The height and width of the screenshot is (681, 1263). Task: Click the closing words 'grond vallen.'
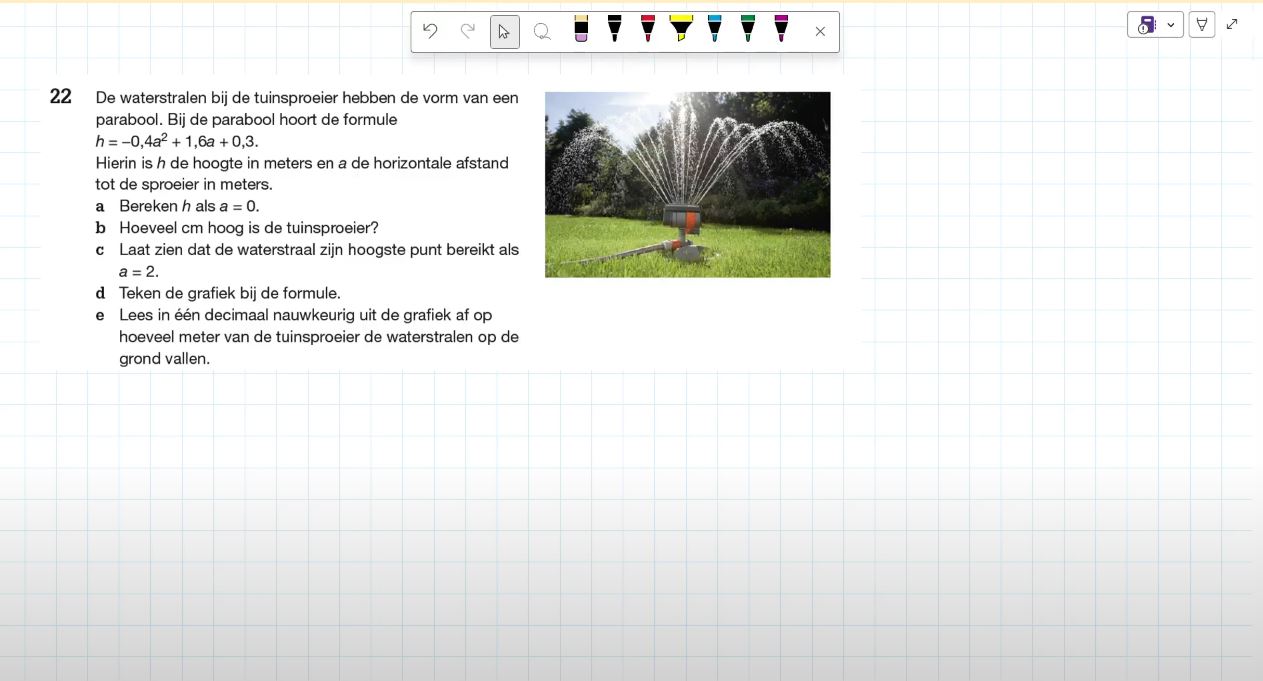pyautogui.click(x=165, y=359)
